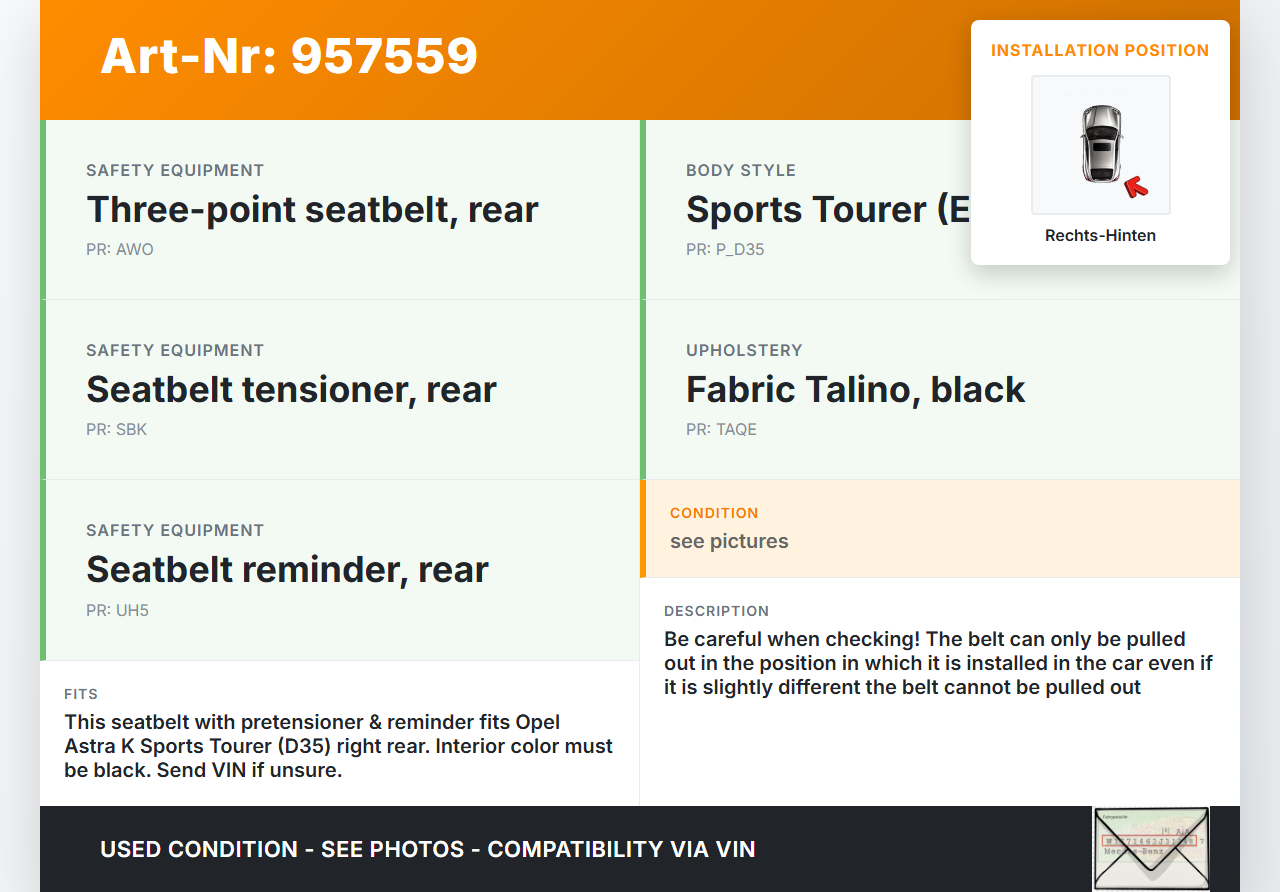The image size is (1280, 892).
Task: Click the PR: TAQE code
Action: tap(721, 430)
